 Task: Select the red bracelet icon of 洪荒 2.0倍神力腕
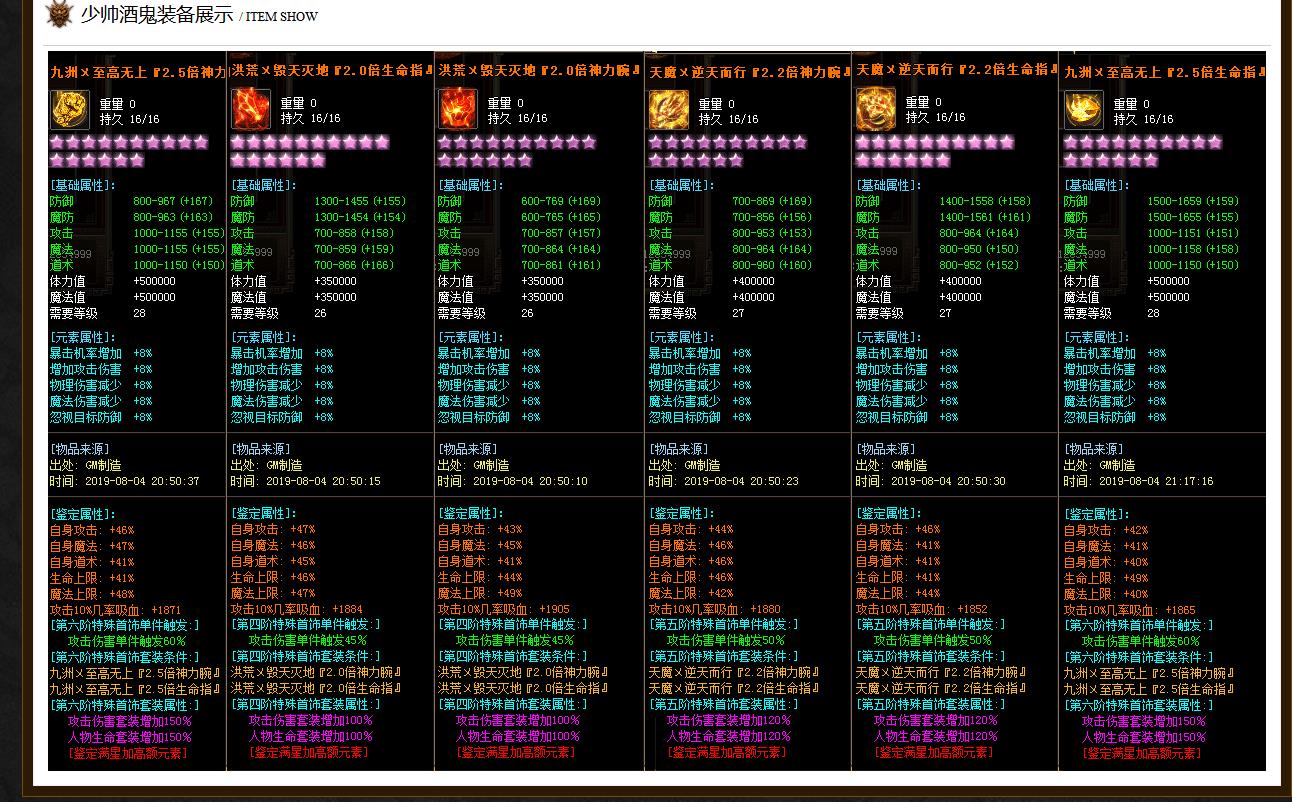tap(458, 109)
